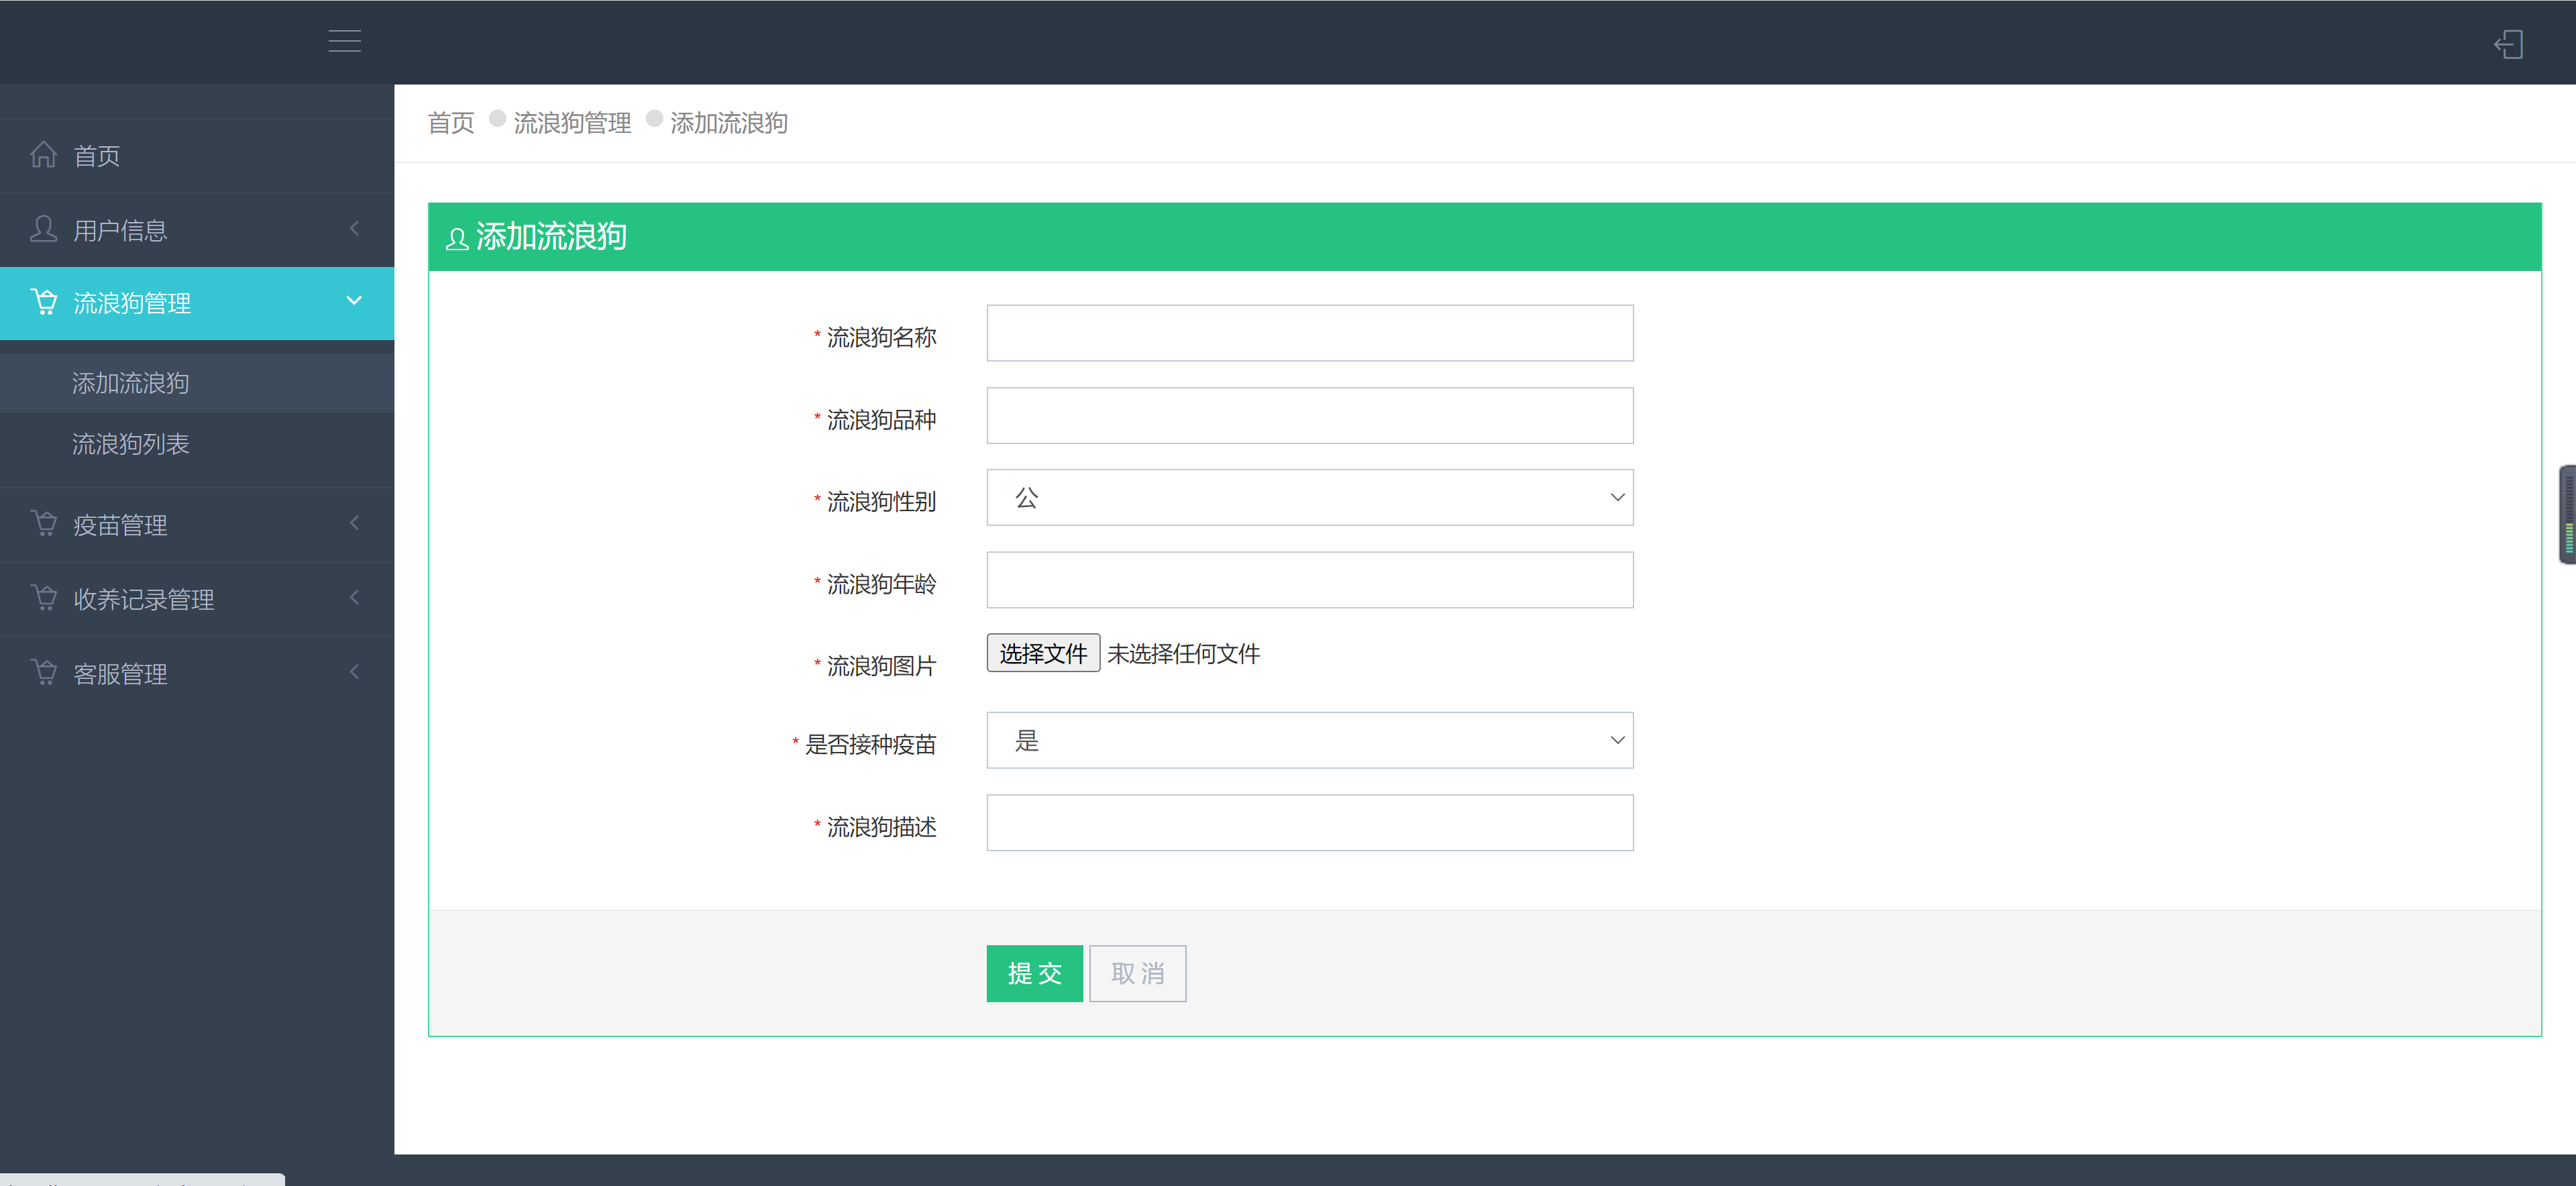Open the hamburger menu at the top
Viewport: 2576px width, 1186px height.
(344, 41)
